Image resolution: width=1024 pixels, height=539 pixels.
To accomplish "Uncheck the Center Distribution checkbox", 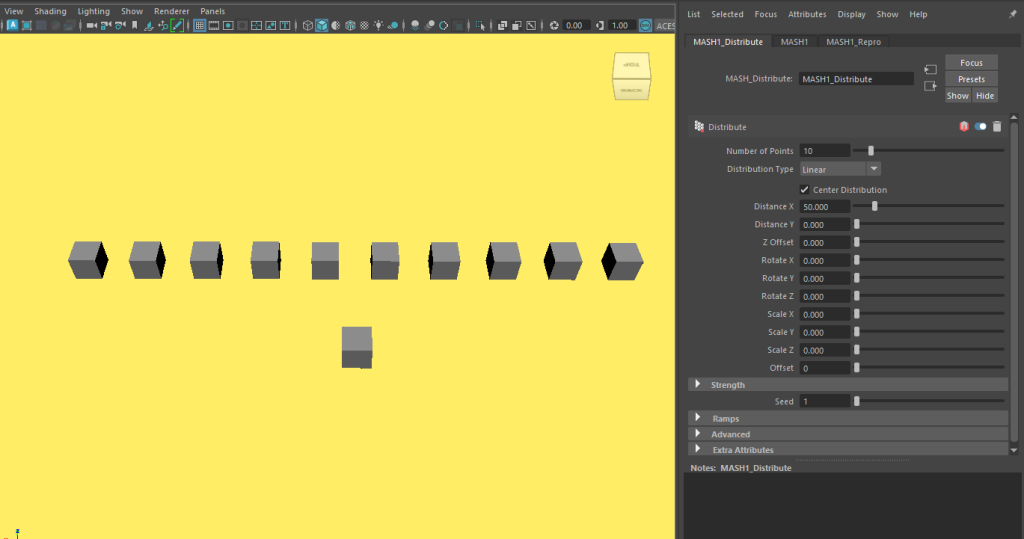I will 805,189.
